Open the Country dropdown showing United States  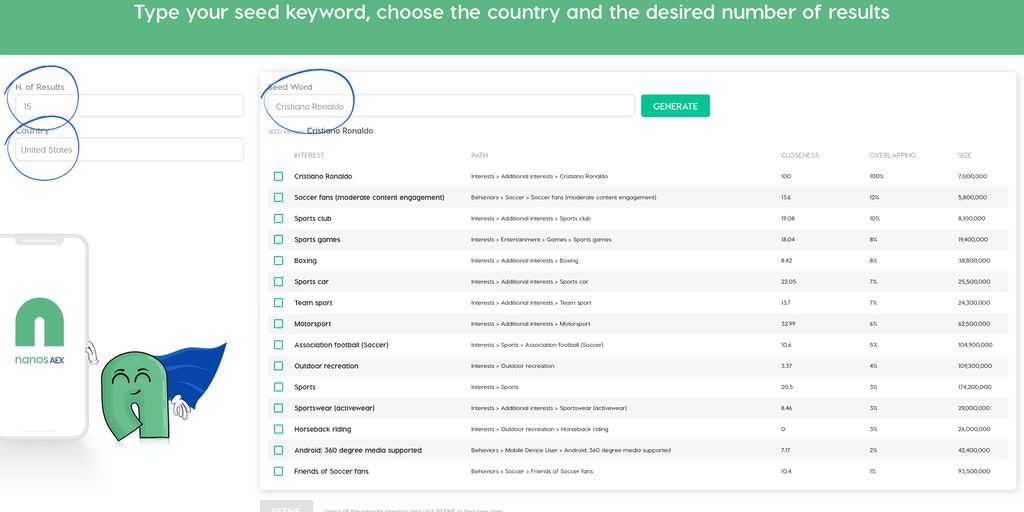pos(128,149)
